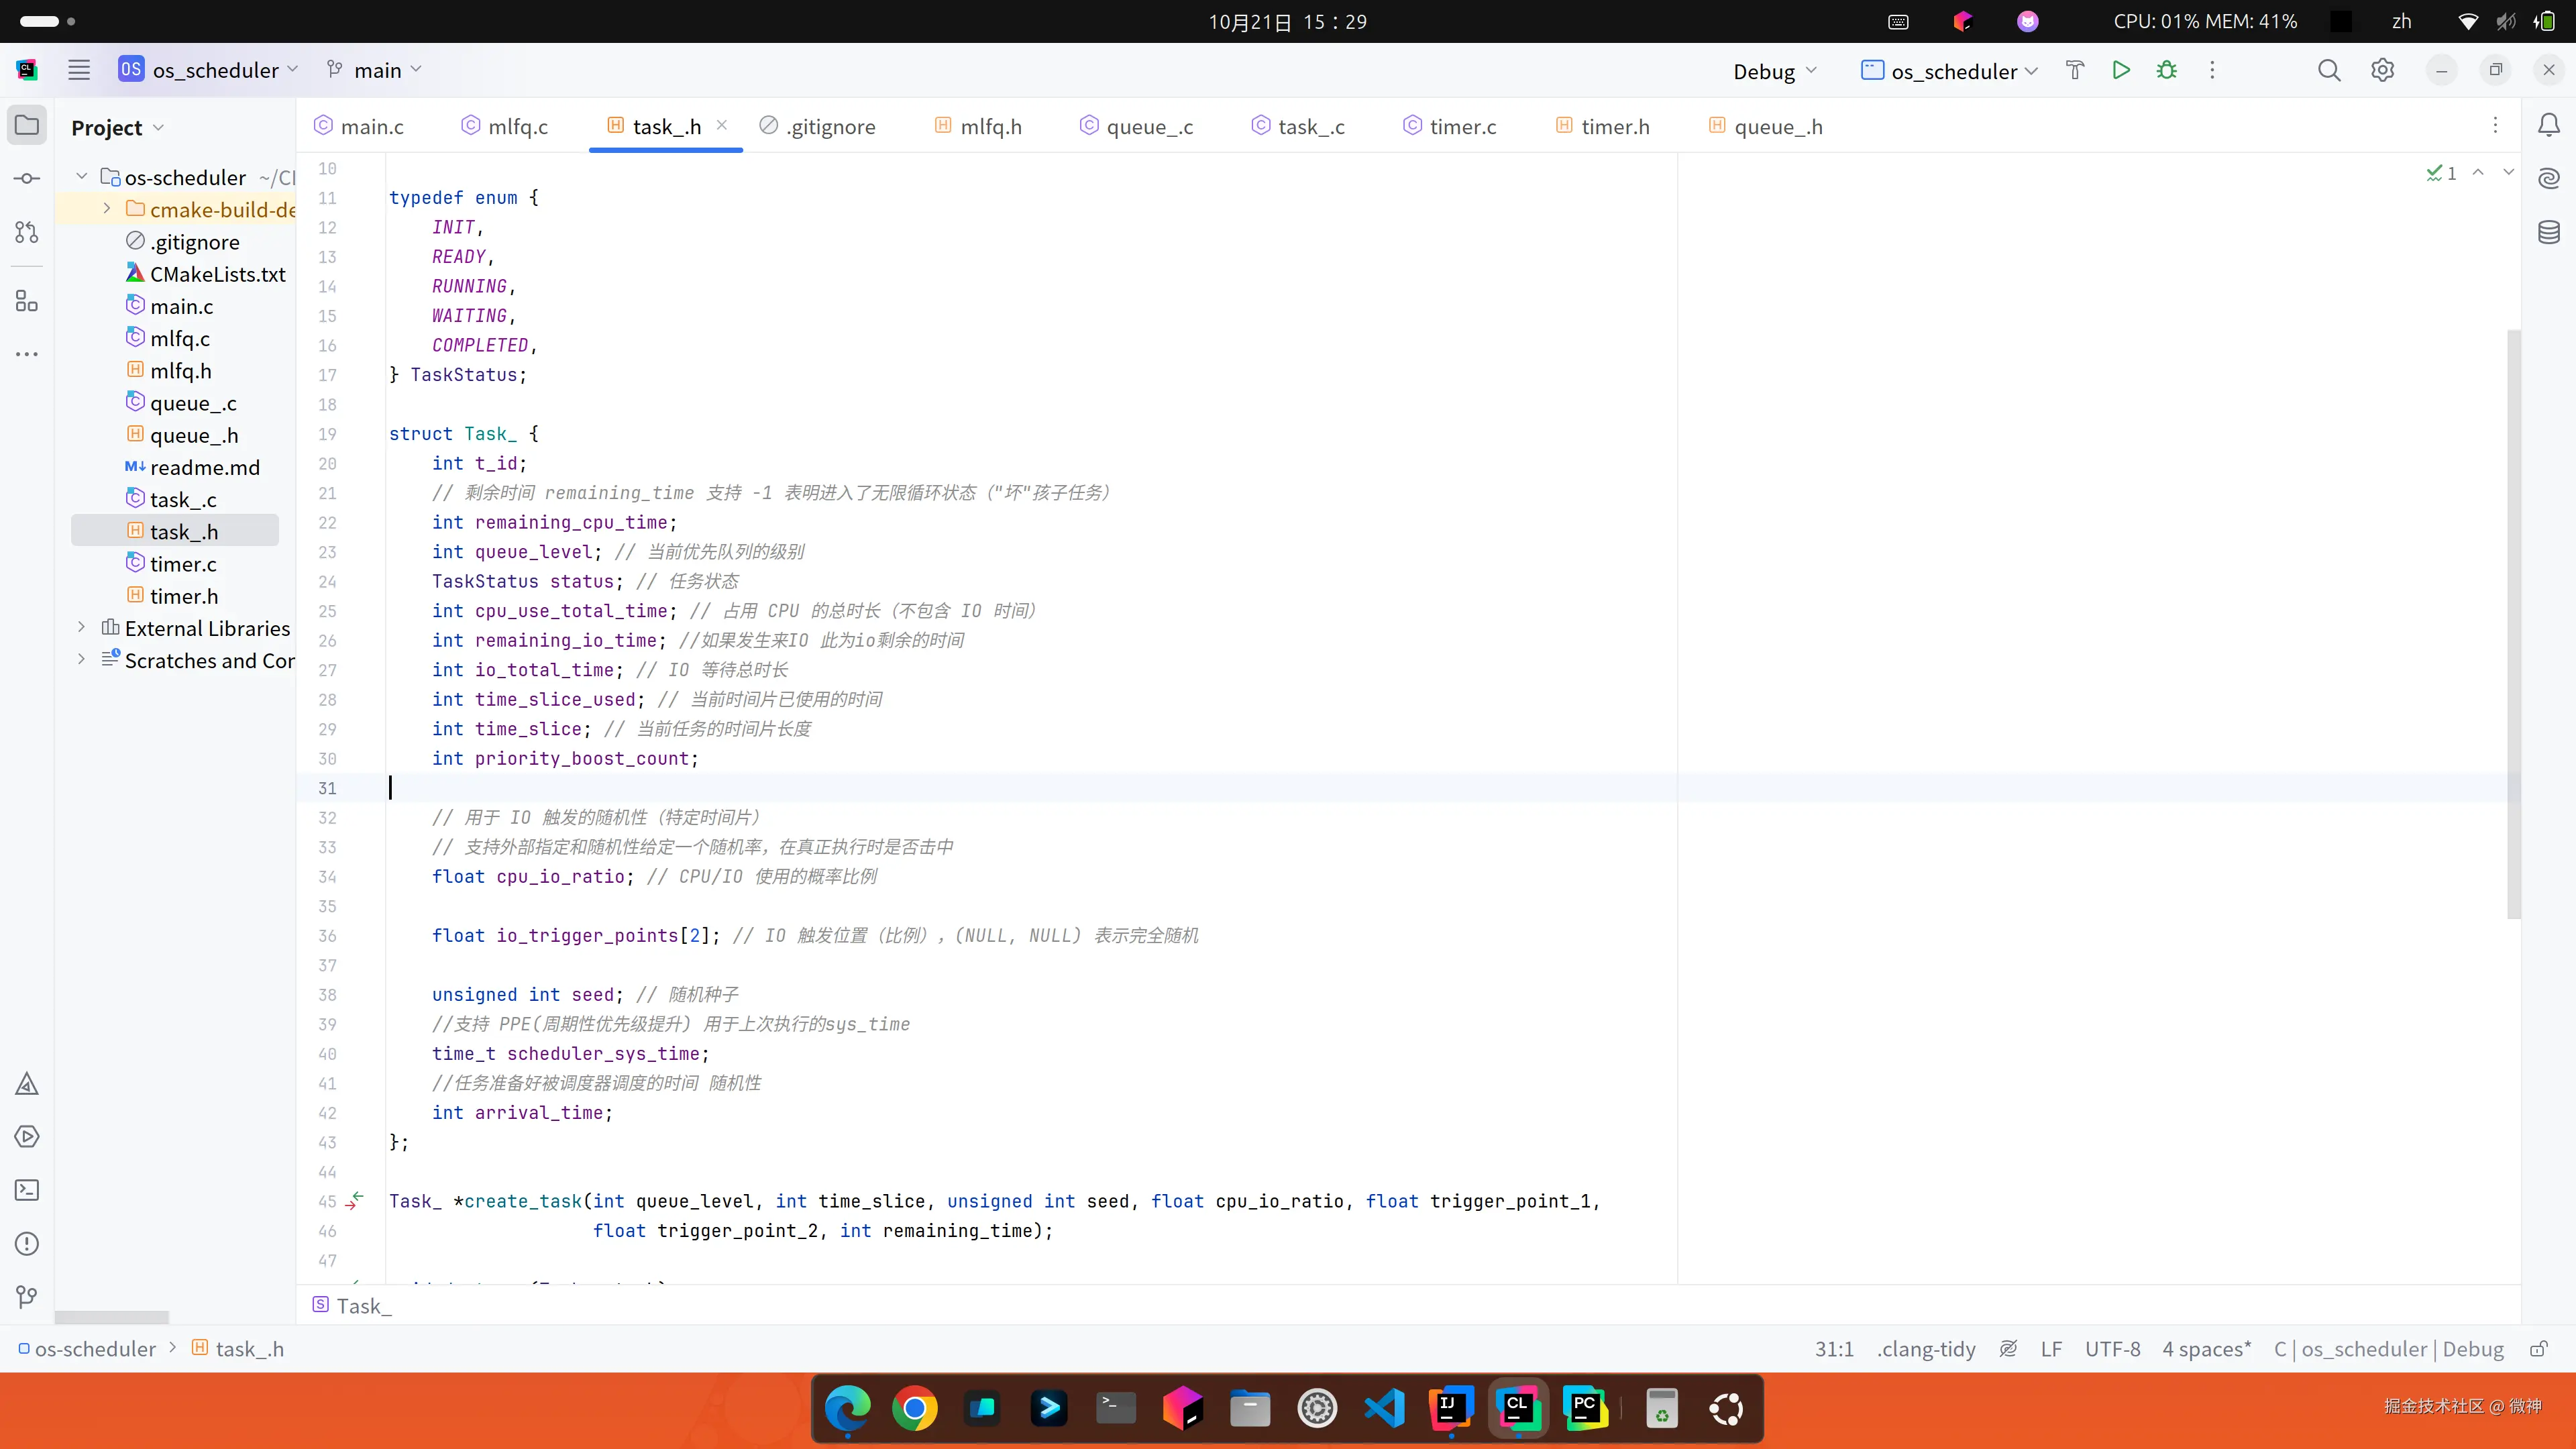
Task: Open Pull Requests tool window
Action: (x=27, y=232)
